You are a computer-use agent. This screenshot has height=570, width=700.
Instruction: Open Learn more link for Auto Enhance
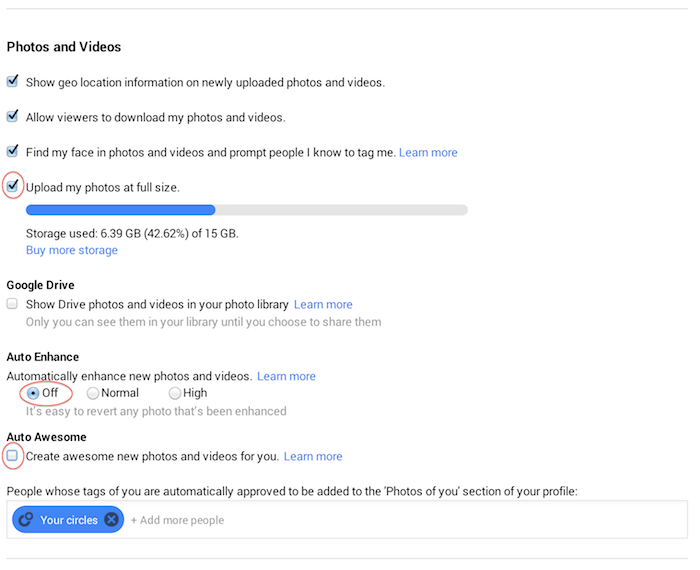coord(286,376)
